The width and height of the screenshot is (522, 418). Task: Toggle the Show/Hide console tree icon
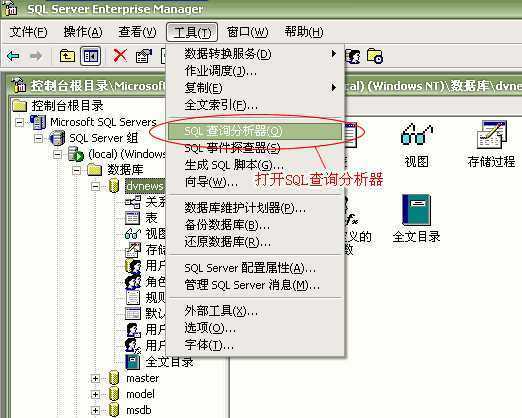coord(90,56)
